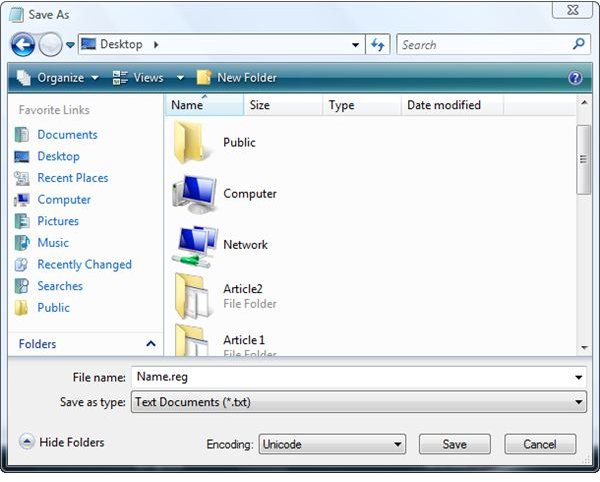Open the Encoding Unicode dropdown
This screenshot has width=600, height=482.
pos(332,444)
